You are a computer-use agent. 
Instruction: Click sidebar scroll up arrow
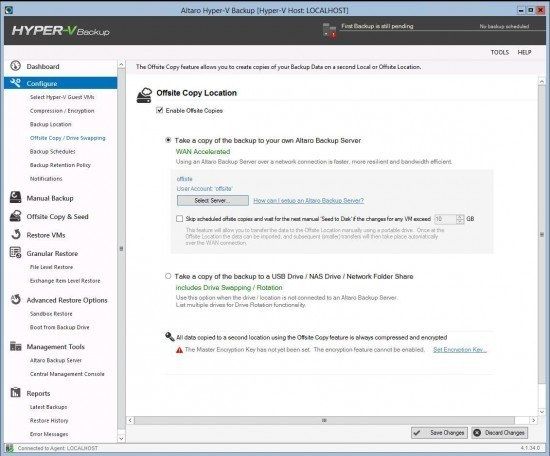coord(121,65)
